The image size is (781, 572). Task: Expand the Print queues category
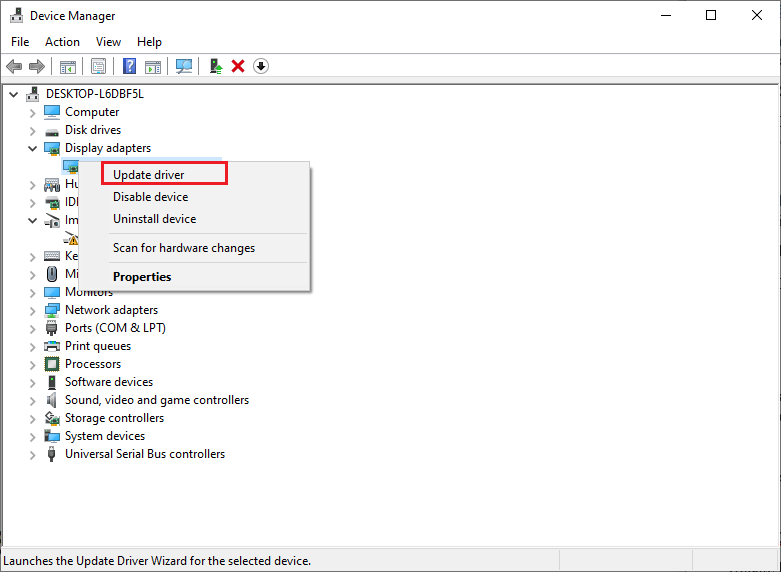32,347
